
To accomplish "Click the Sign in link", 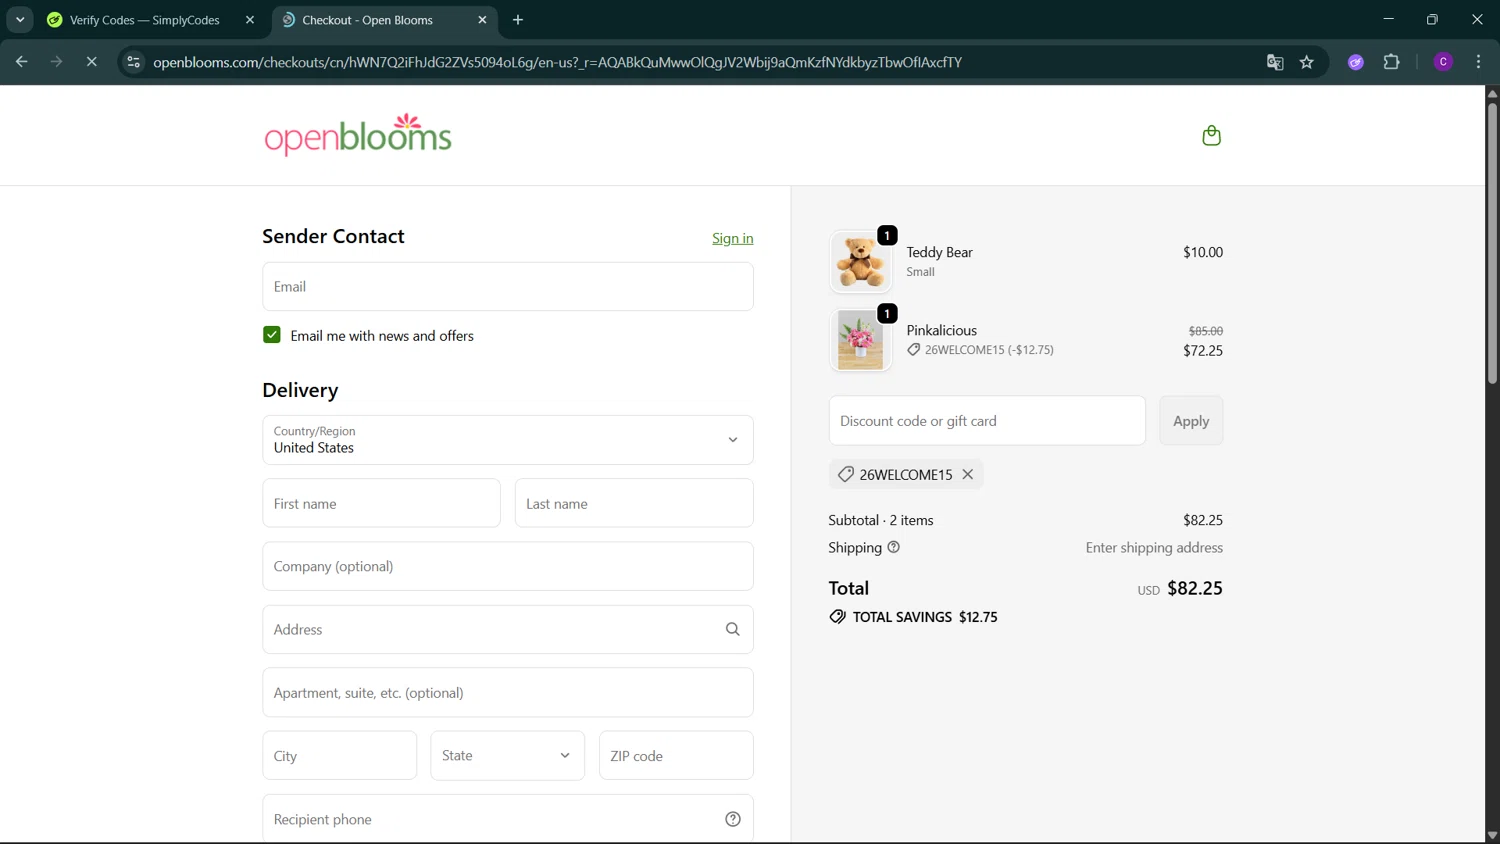I will click(x=733, y=238).
